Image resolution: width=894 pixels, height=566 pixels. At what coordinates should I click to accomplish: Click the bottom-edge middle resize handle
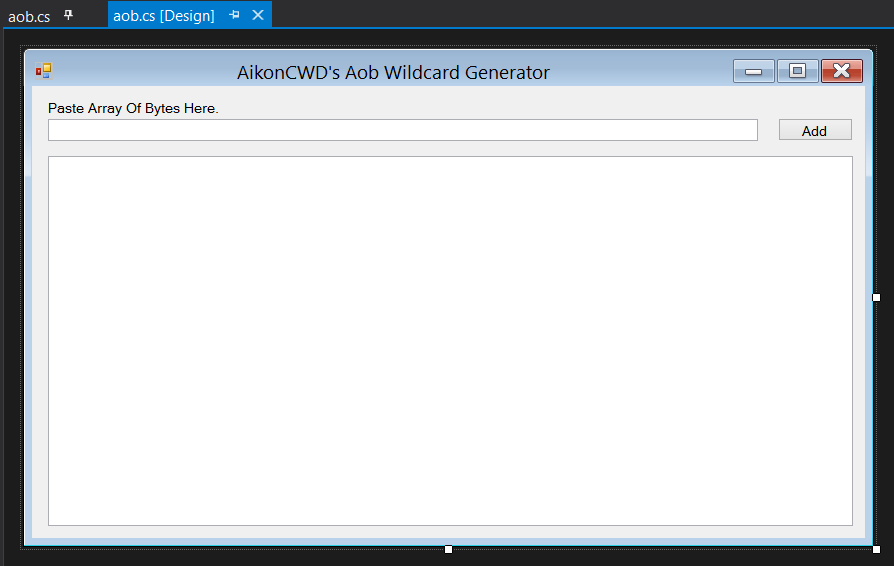448,549
